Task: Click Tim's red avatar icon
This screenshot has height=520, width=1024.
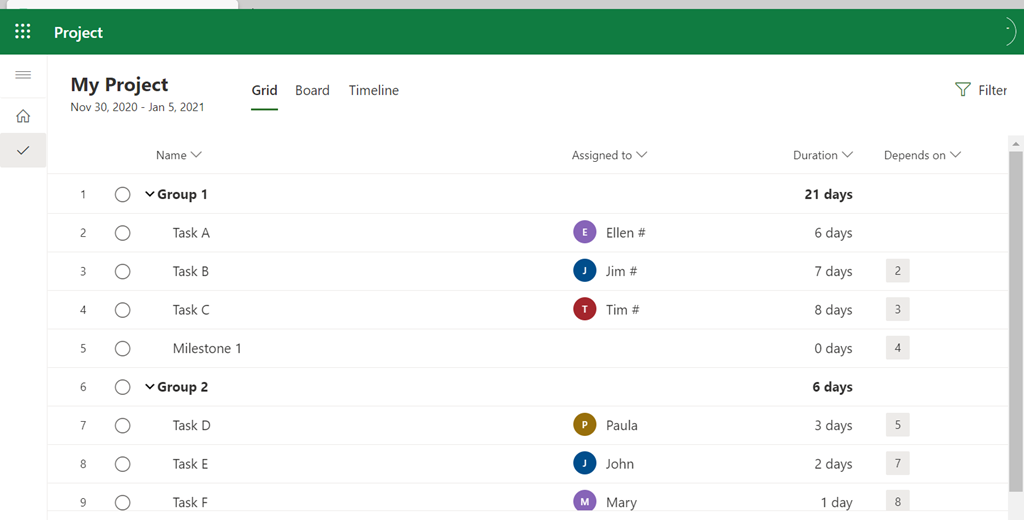Action: coord(585,310)
